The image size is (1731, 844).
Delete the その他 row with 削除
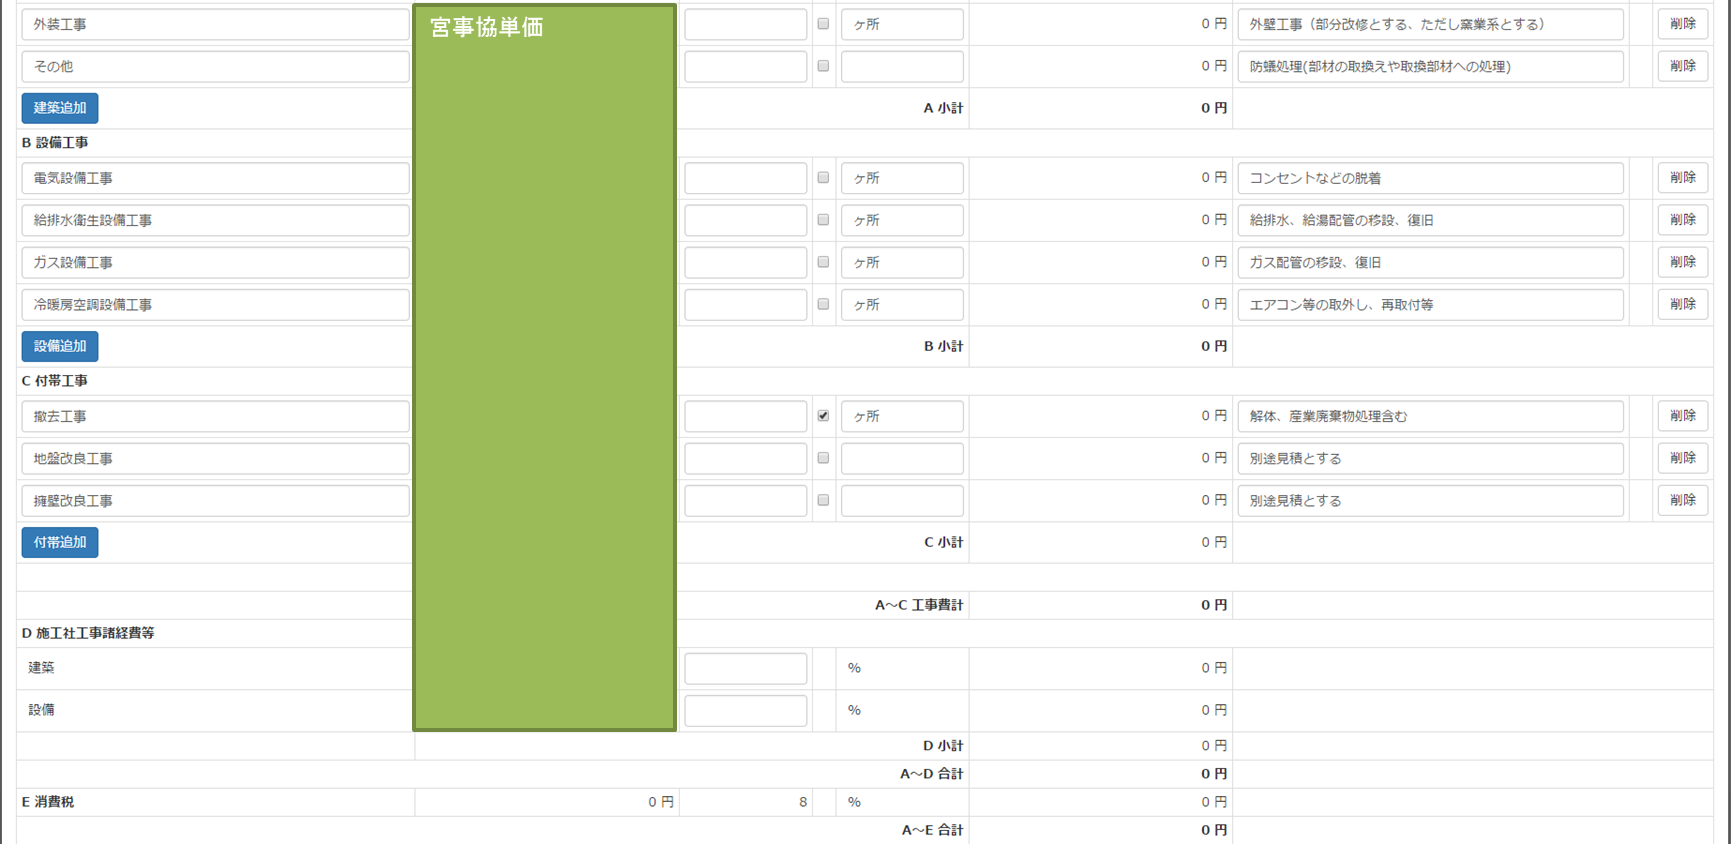click(x=1682, y=66)
